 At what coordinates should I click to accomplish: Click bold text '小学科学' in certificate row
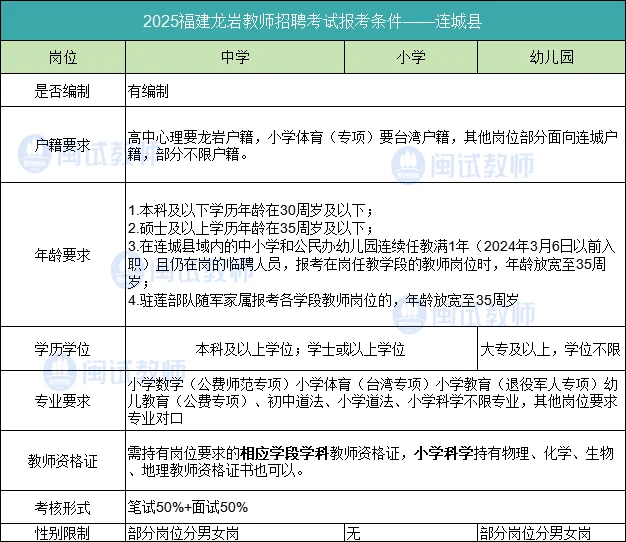click(x=444, y=453)
